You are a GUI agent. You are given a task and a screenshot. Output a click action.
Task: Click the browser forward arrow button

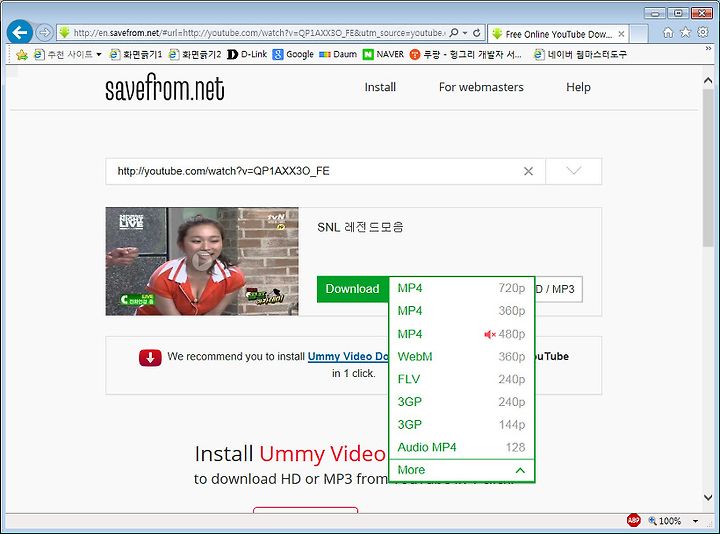click(x=44, y=33)
